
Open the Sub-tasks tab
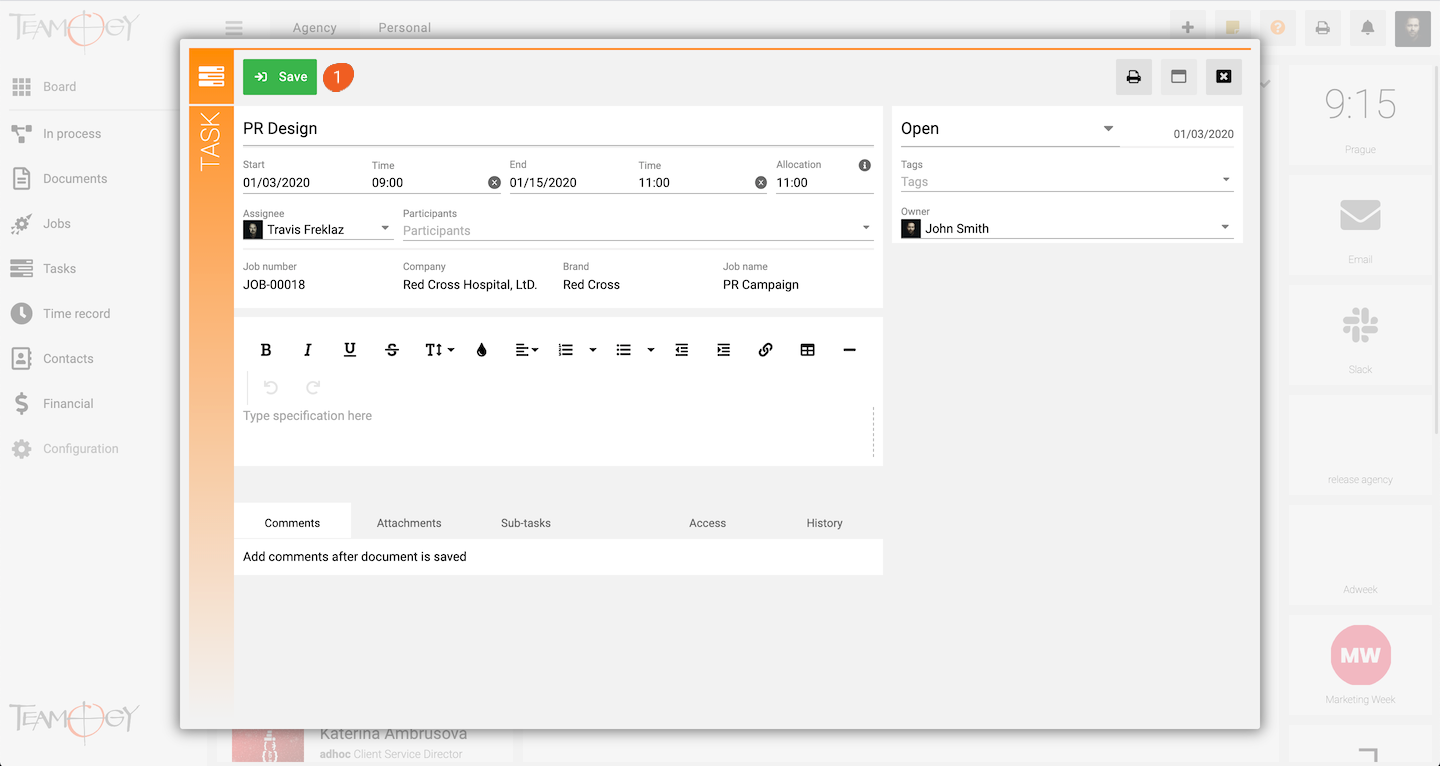pyautogui.click(x=526, y=523)
